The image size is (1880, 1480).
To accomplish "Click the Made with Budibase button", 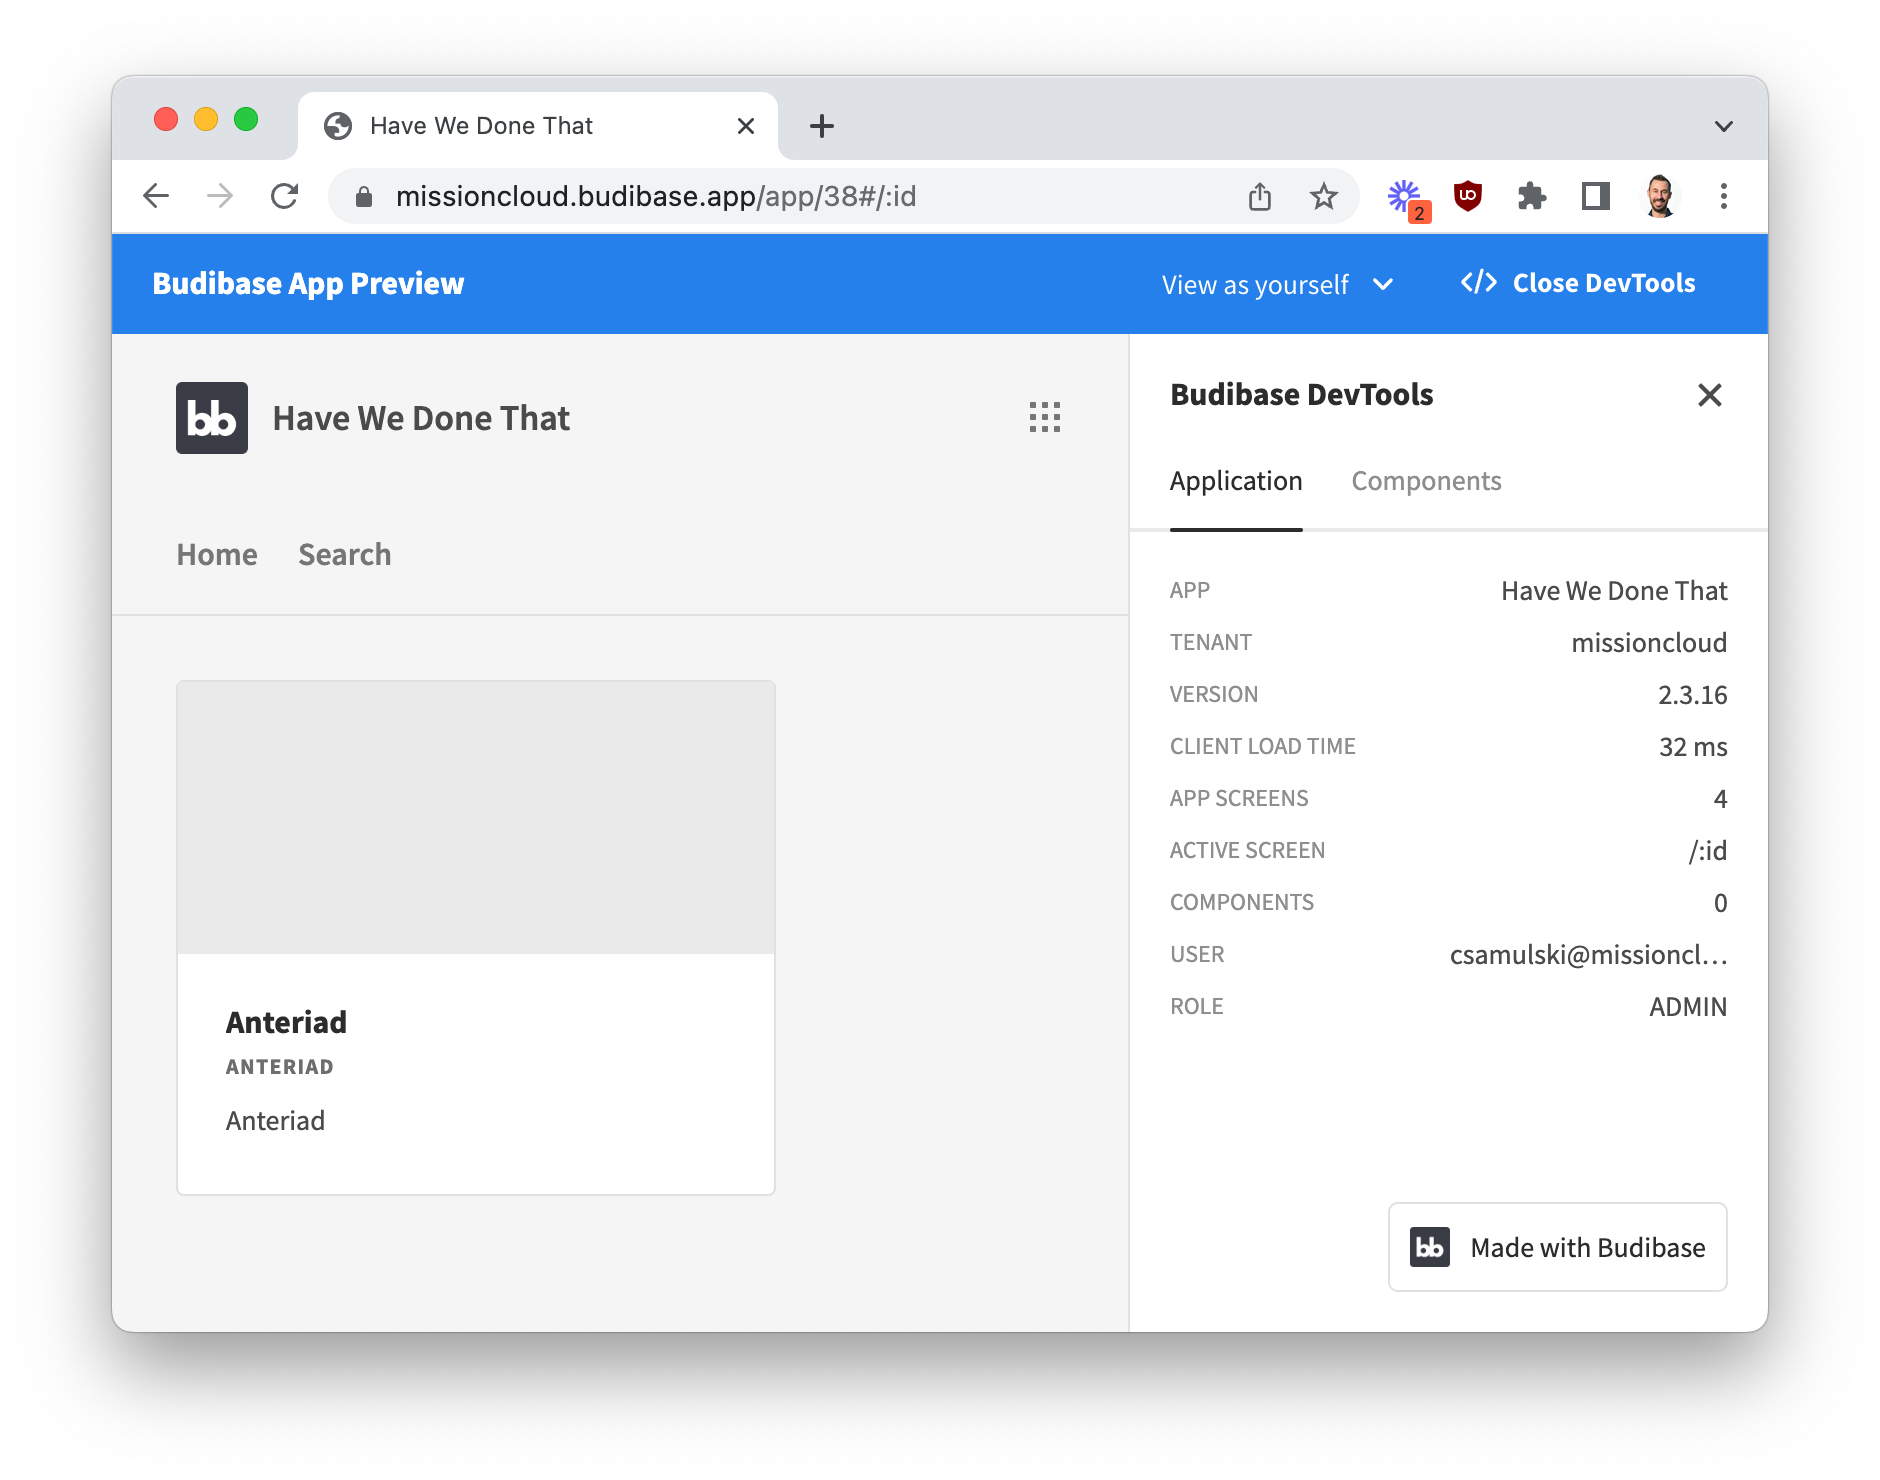I will [1557, 1247].
